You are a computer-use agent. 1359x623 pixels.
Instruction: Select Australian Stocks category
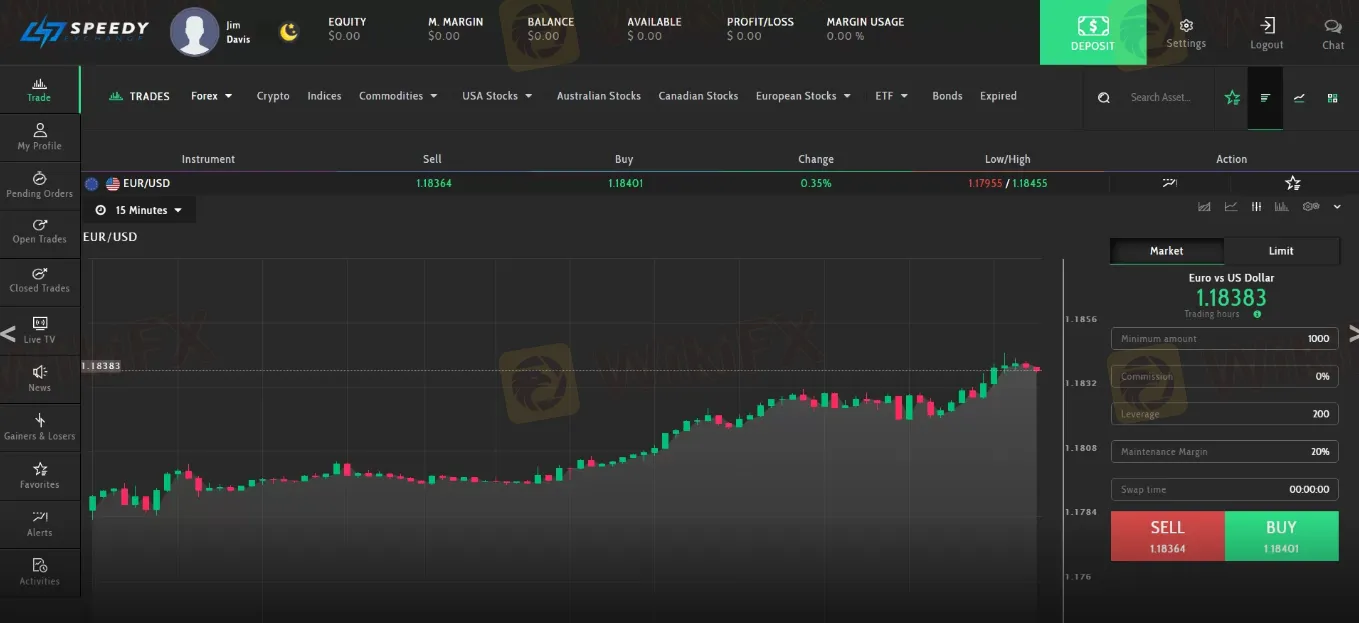point(598,96)
